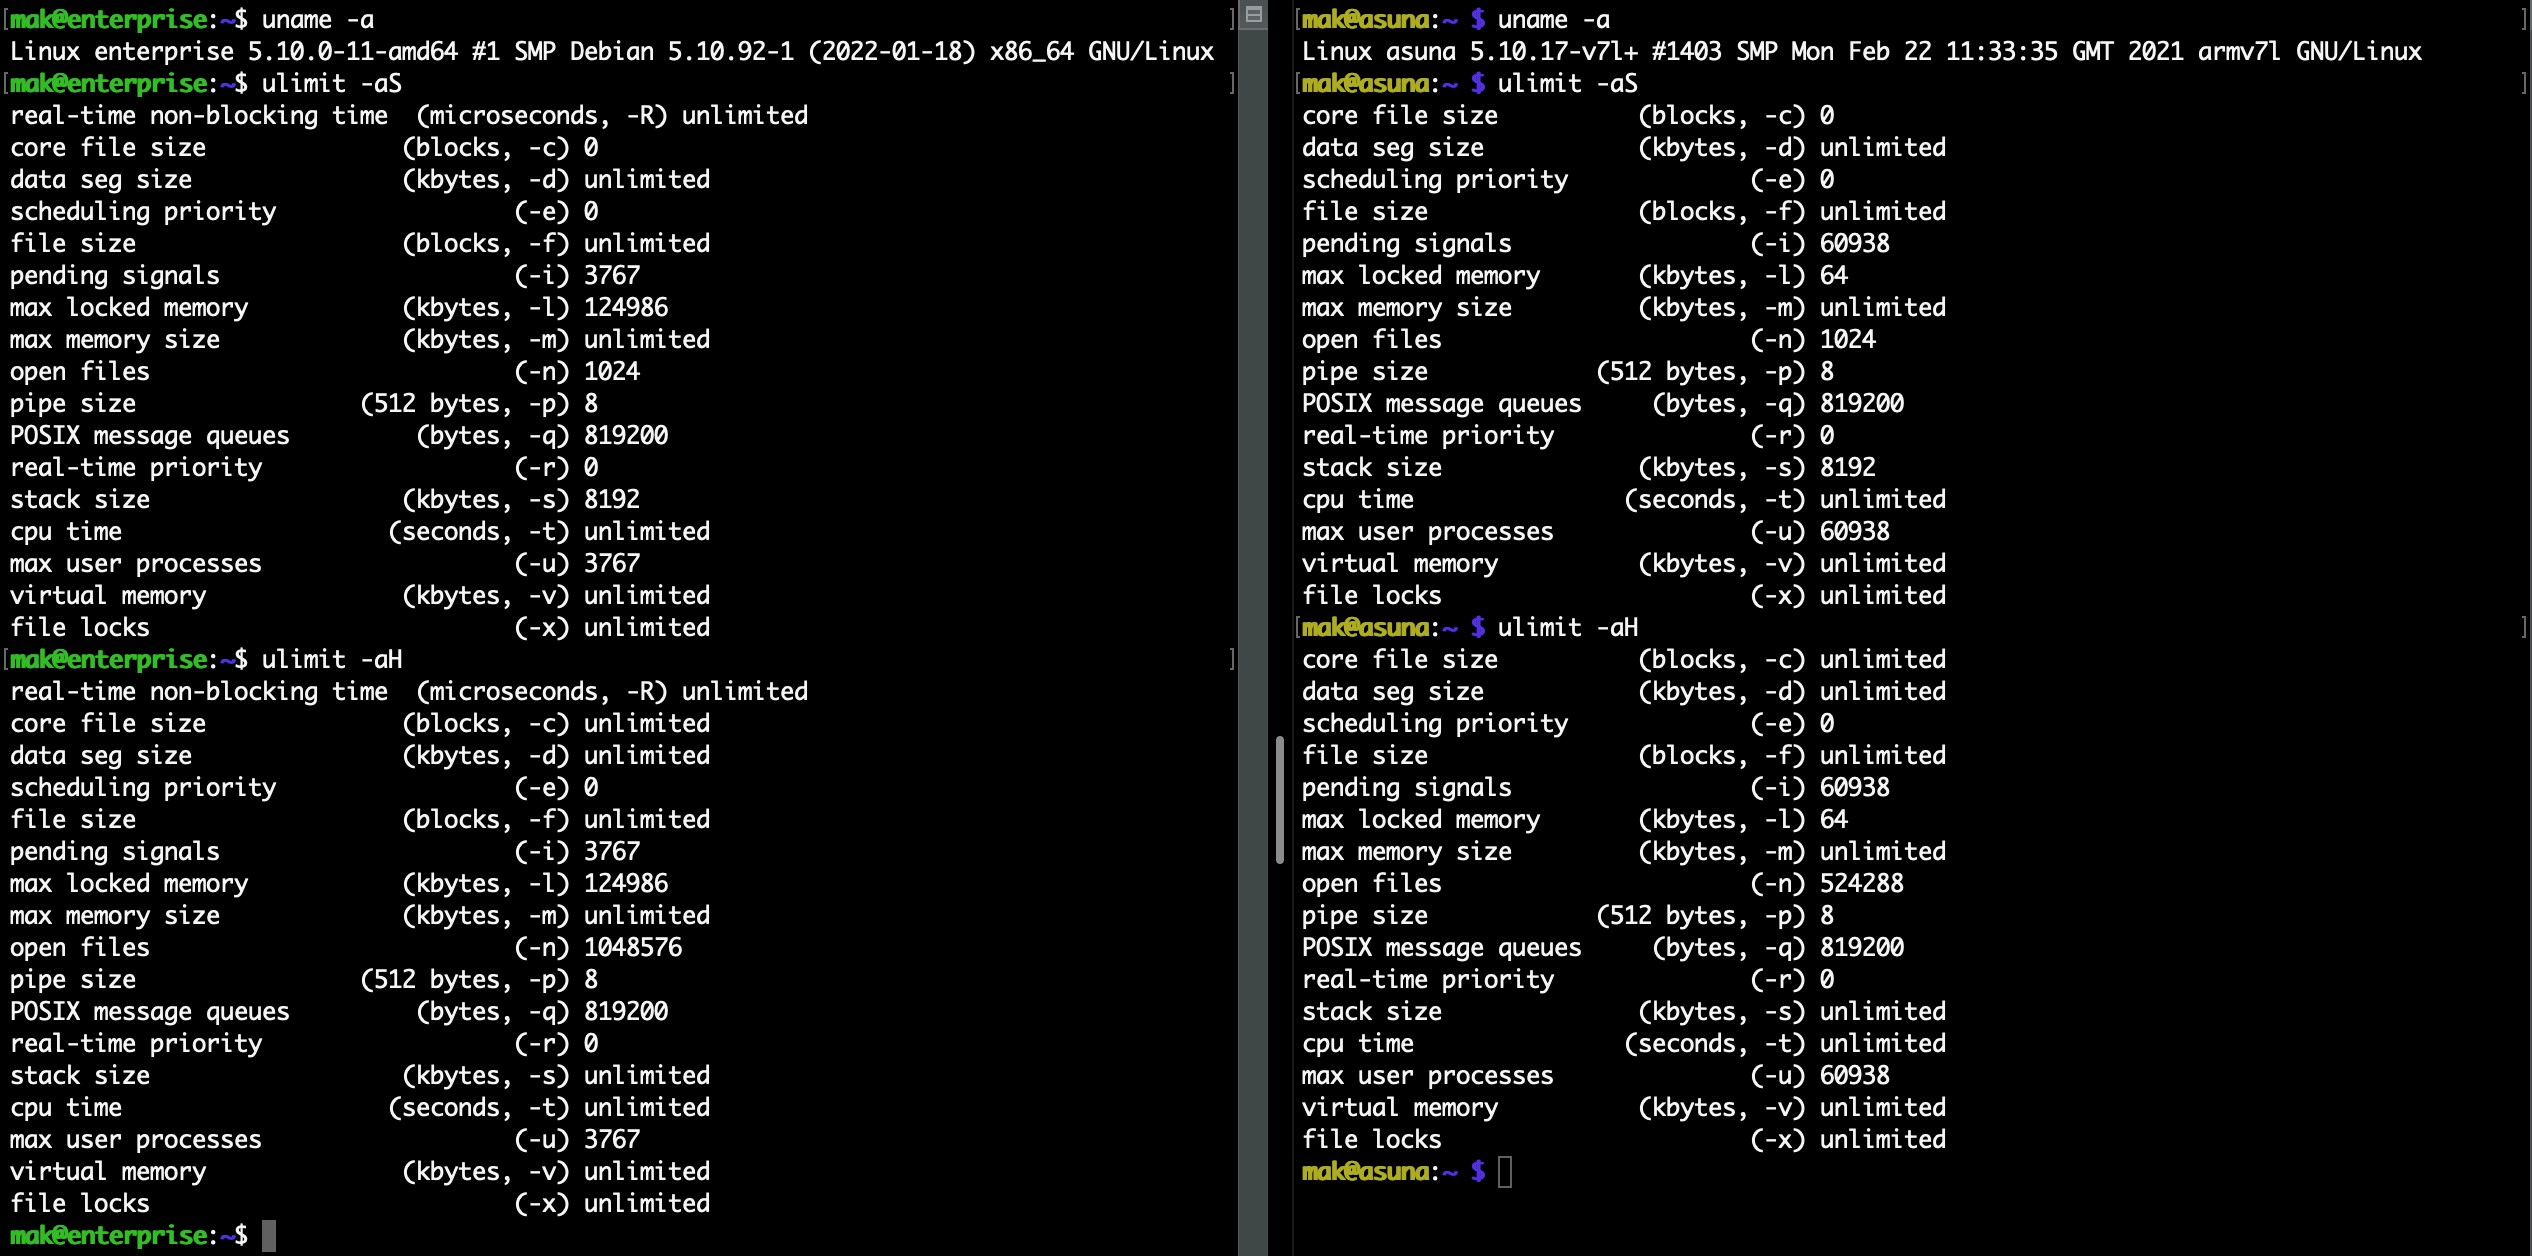Click 'armv7l' in the asuna uname output
The height and width of the screenshot is (1256, 2532).
2238,52
